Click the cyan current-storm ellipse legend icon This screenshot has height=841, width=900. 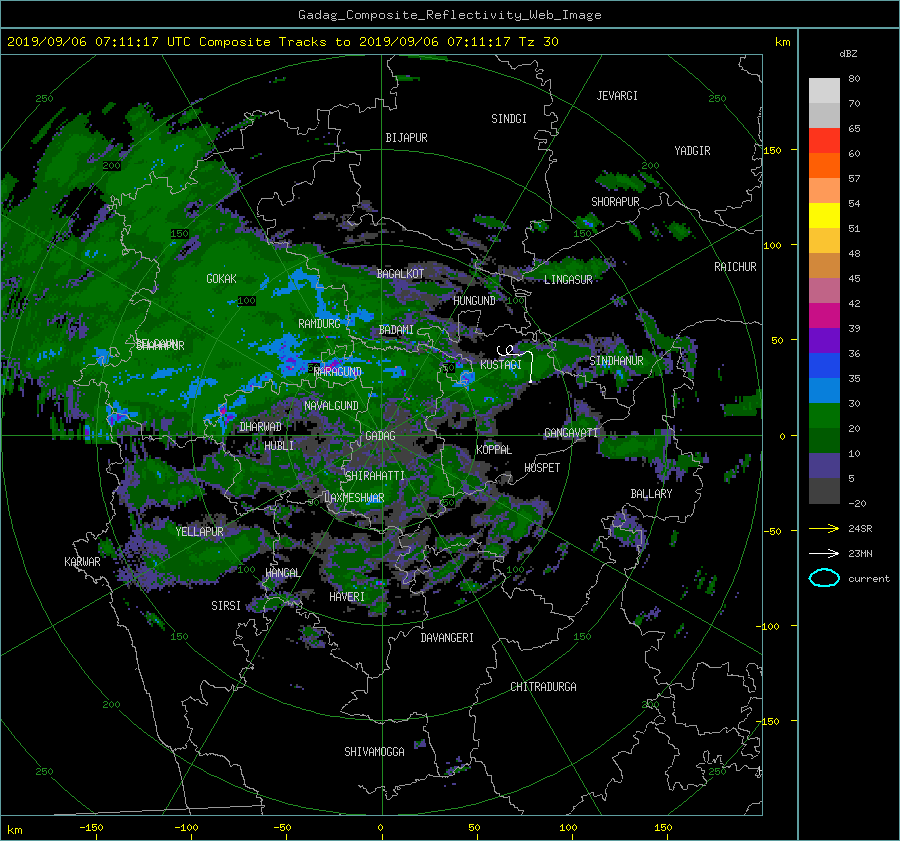pyautogui.click(x=824, y=578)
